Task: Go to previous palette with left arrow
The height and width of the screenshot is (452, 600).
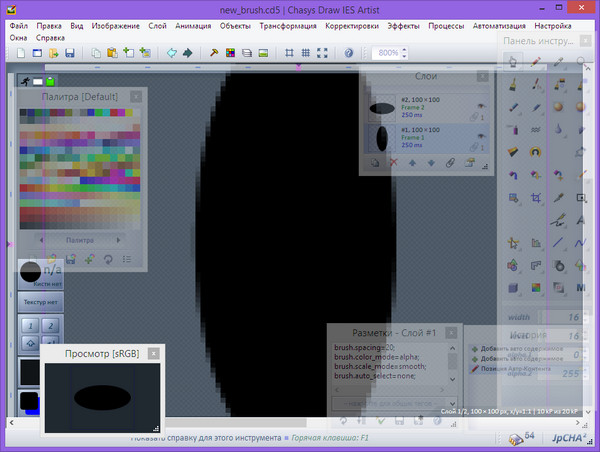Action: [x=42, y=241]
